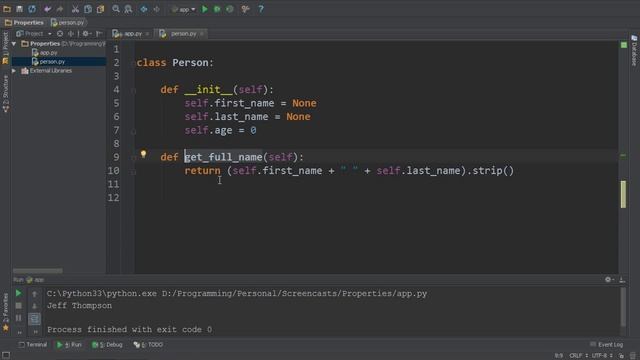Click the Properties breadcrumb in navigation bar
The height and width of the screenshot is (360, 640).
[24, 22]
